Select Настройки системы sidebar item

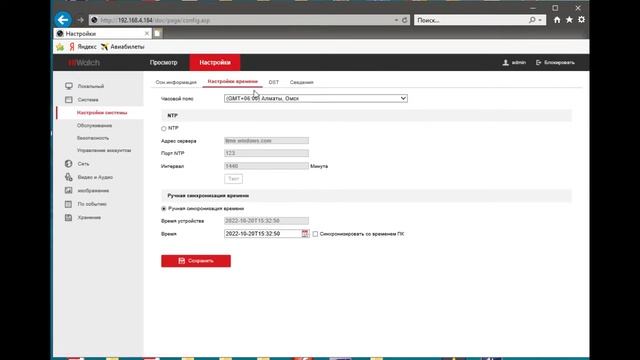tap(102, 113)
